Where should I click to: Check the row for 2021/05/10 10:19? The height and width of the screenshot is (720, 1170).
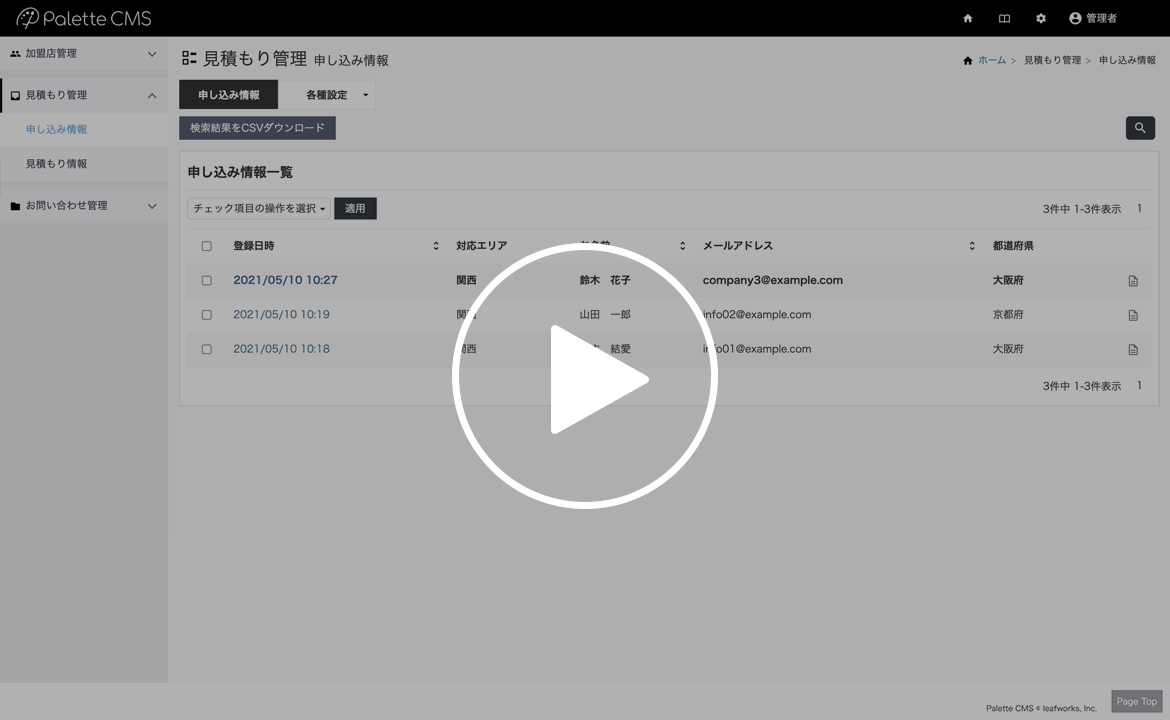coord(207,315)
